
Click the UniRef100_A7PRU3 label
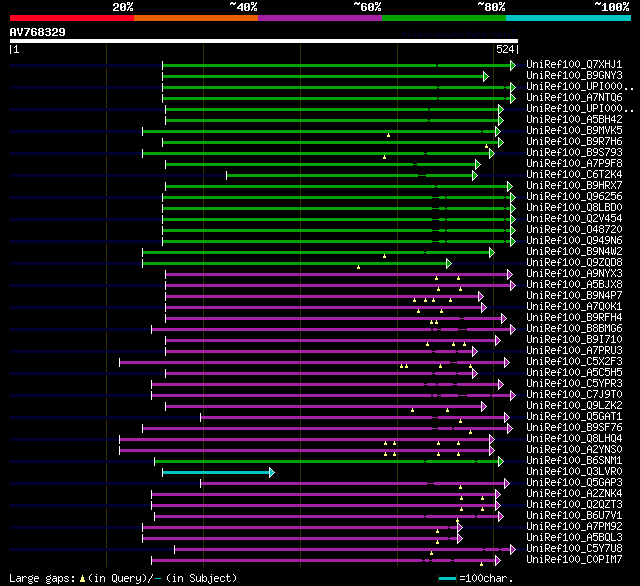click(x=574, y=351)
